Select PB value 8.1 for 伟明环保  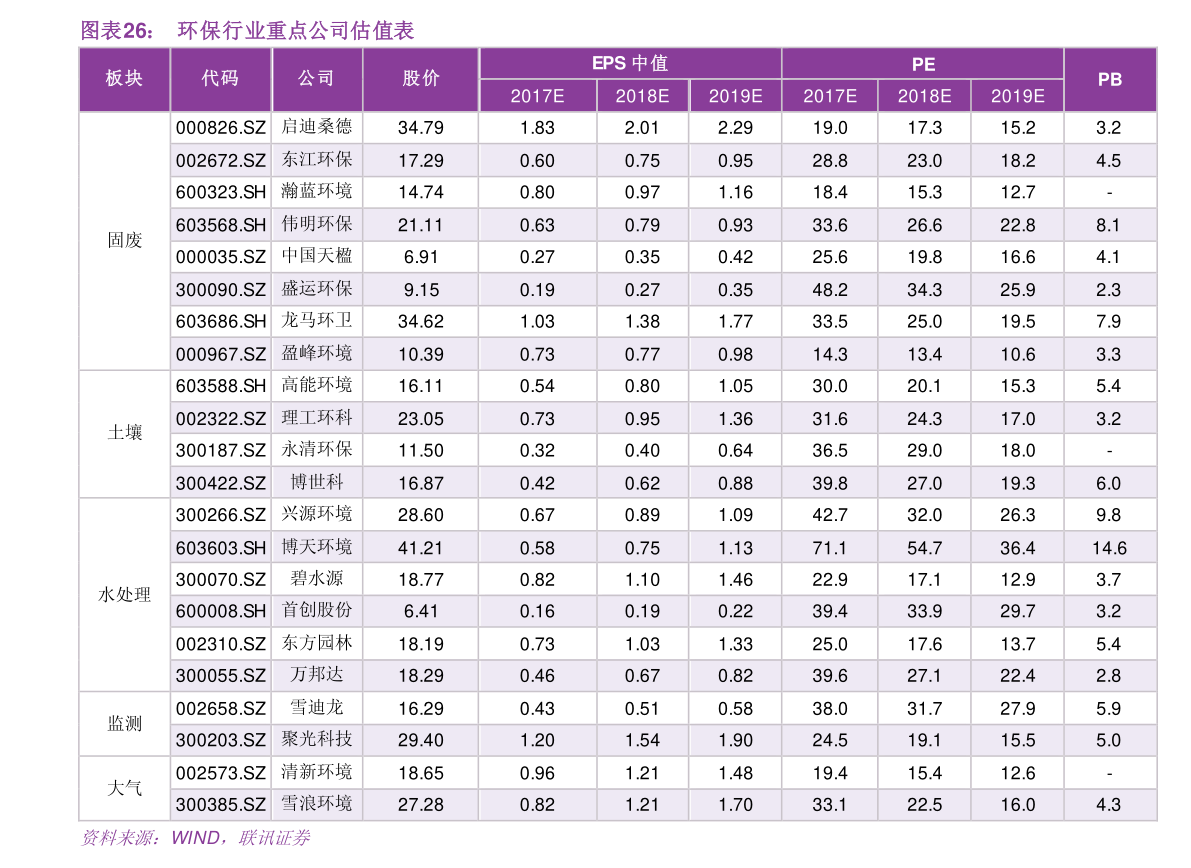tap(1108, 226)
